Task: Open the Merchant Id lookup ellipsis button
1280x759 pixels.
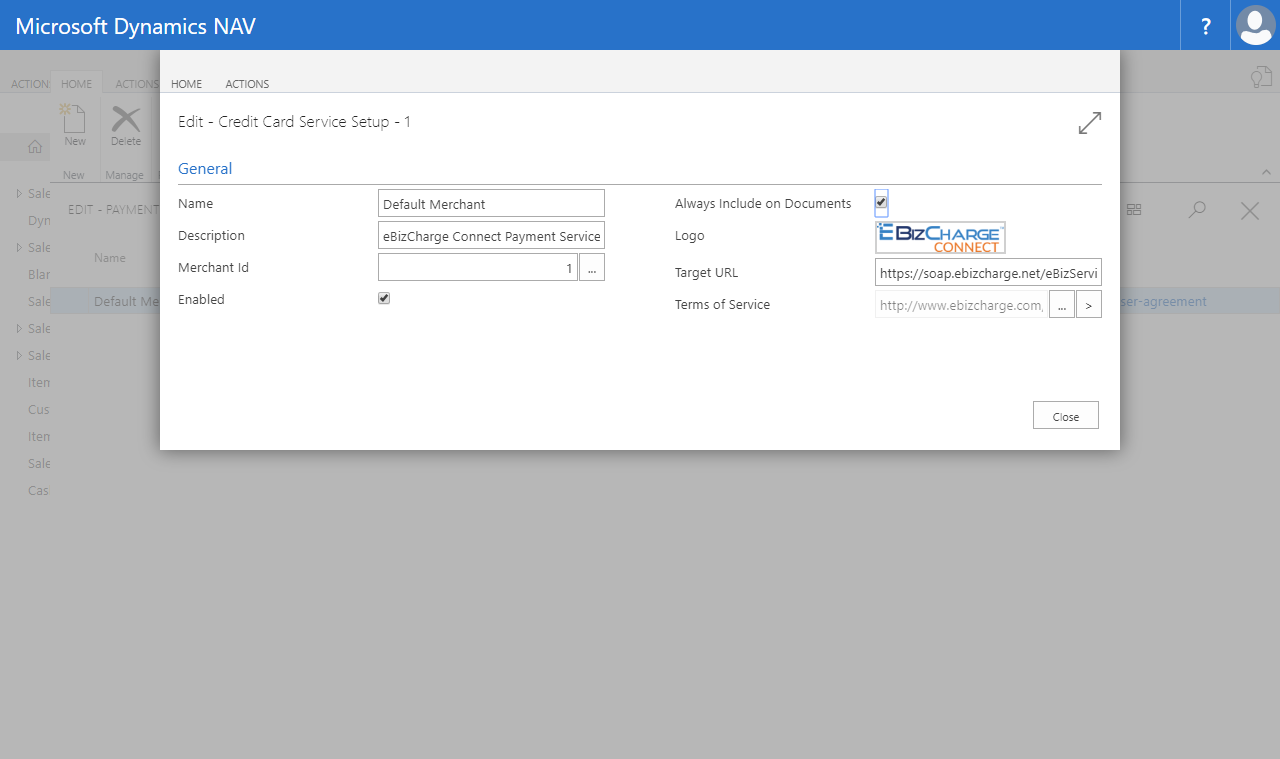Action: (592, 268)
